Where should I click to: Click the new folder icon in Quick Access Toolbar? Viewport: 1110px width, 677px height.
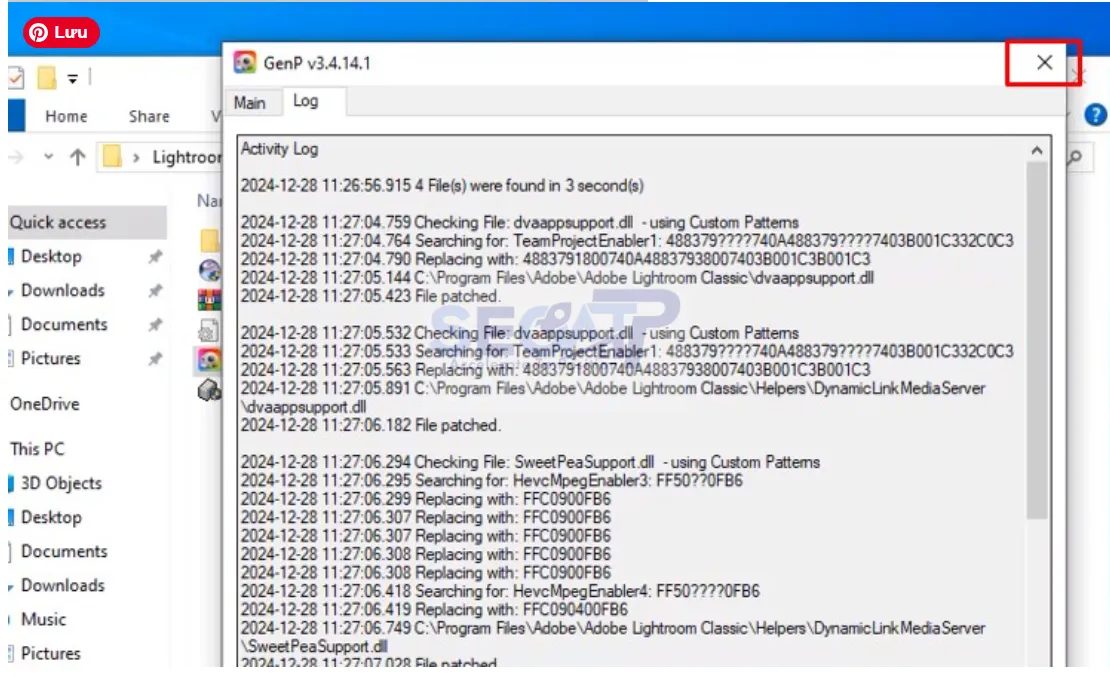pos(46,79)
